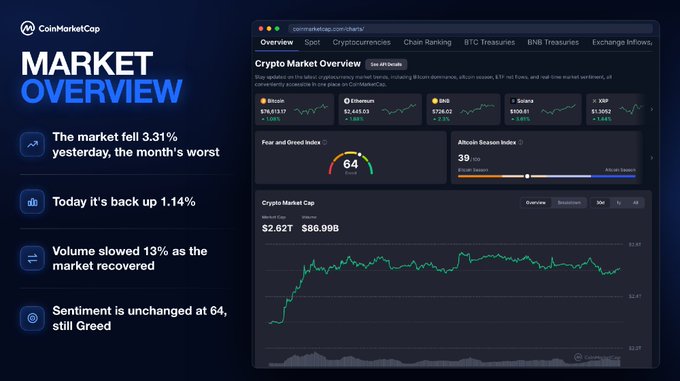Open the Ethereum price card
The image size is (680, 381).
coord(380,109)
